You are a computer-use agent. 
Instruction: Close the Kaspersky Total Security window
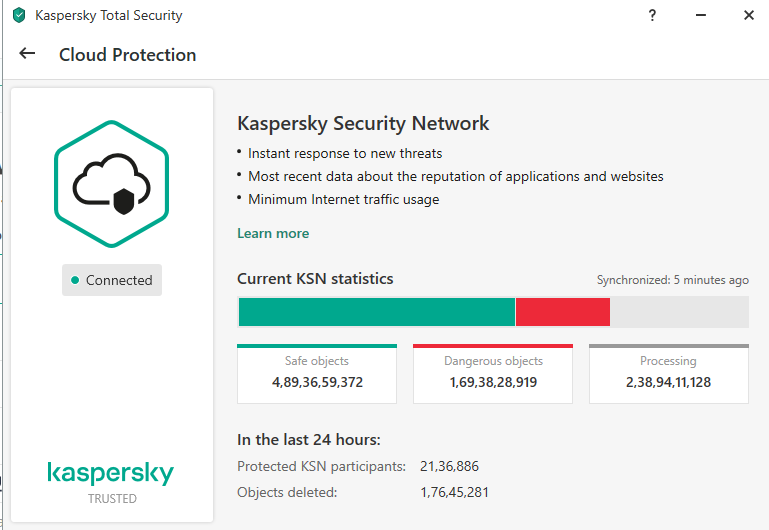point(748,15)
